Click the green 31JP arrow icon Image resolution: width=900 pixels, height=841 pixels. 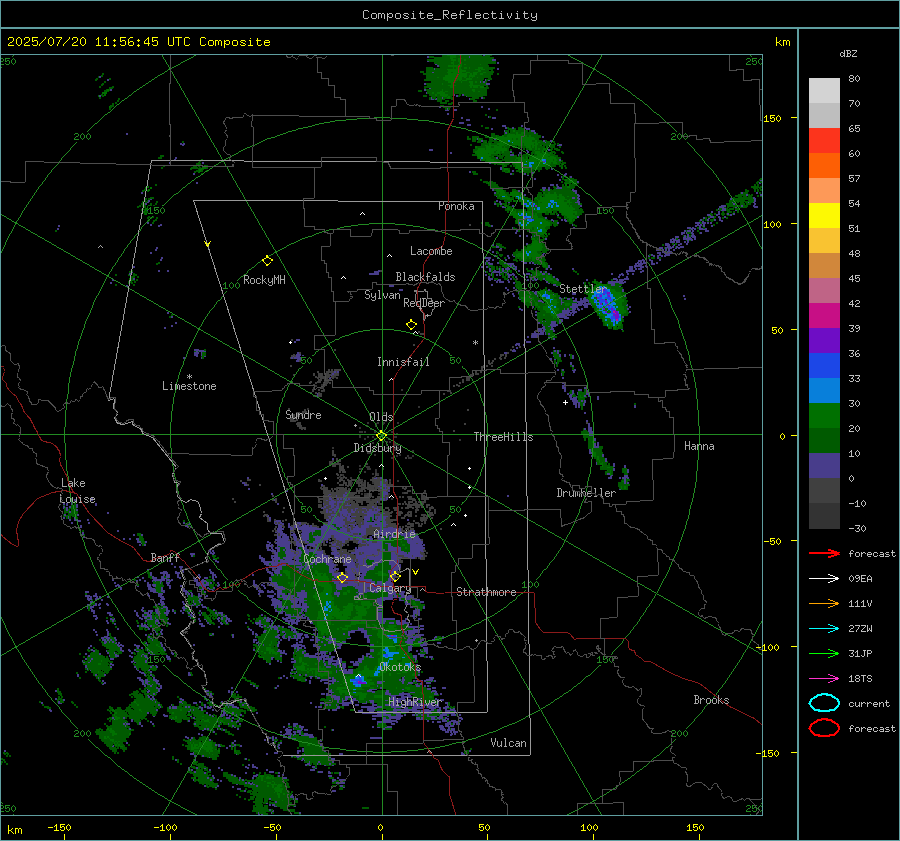pyautogui.click(x=824, y=653)
